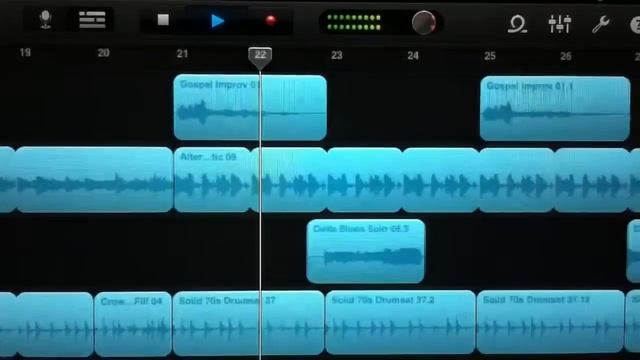
Task: Select the Gospel Improv 01.1 region at bar 25
Action: (x=555, y=109)
